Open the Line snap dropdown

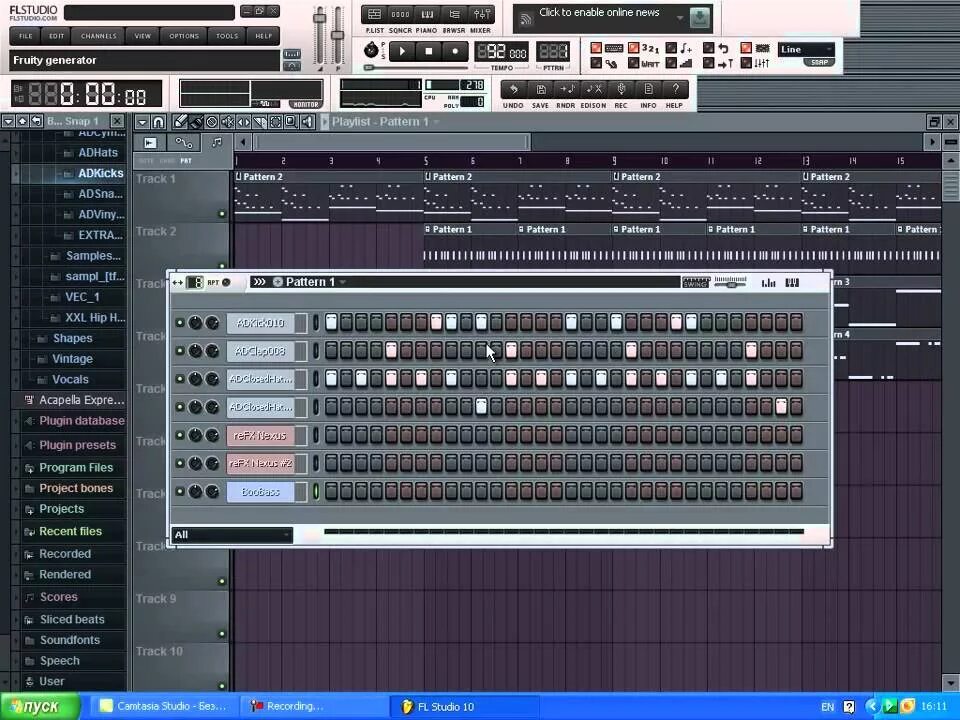tap(806, 50)
